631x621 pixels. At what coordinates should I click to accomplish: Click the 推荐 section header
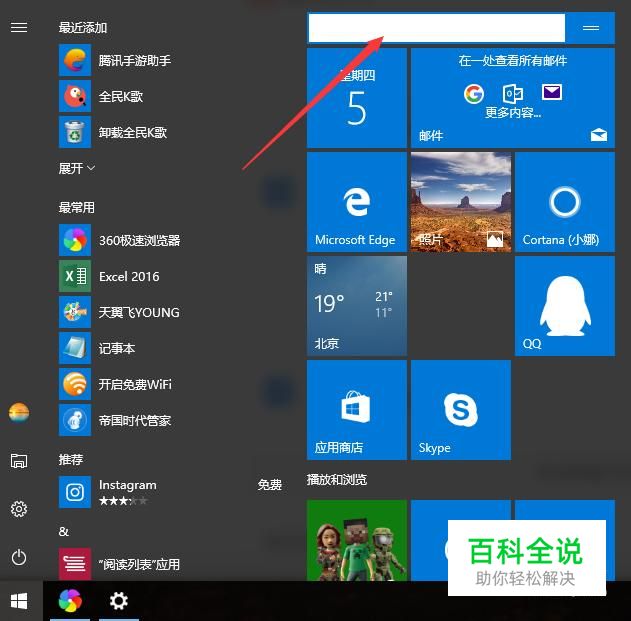[x=71, y=459]
